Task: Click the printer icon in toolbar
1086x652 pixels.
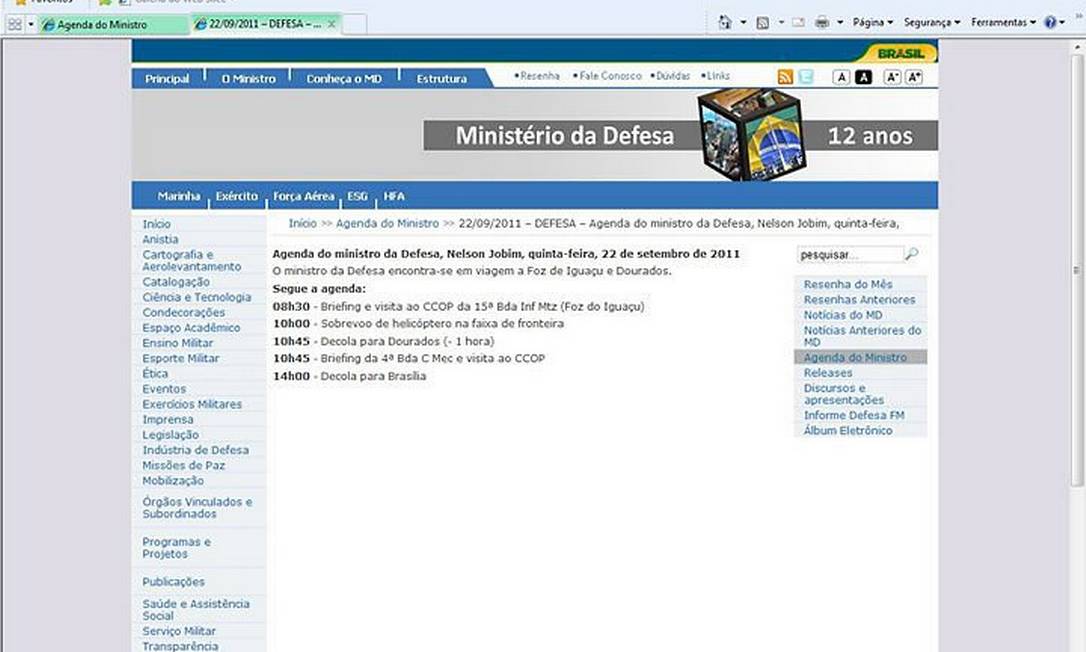Action: point(822,22)
